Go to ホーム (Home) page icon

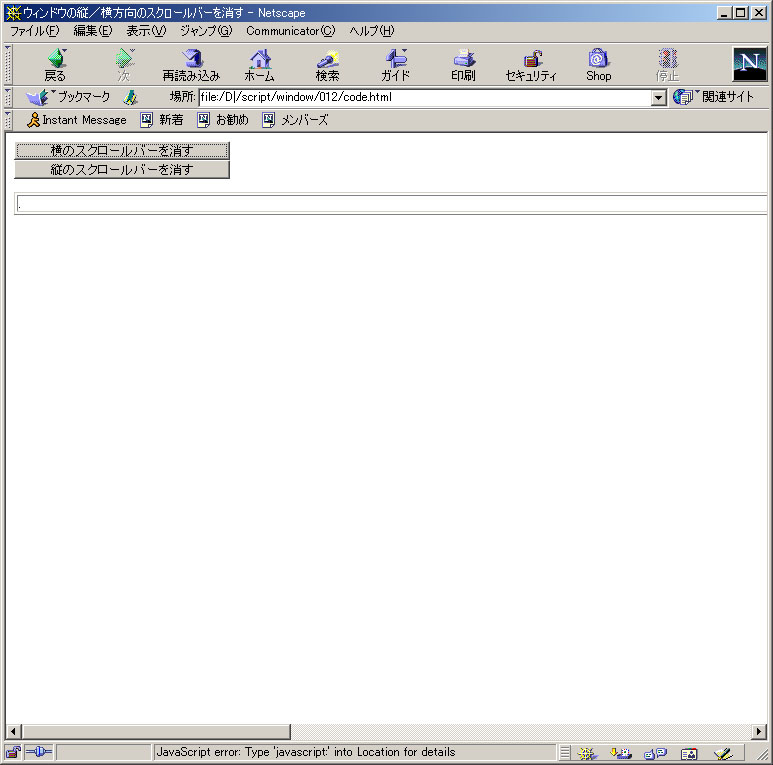point(259,65)
